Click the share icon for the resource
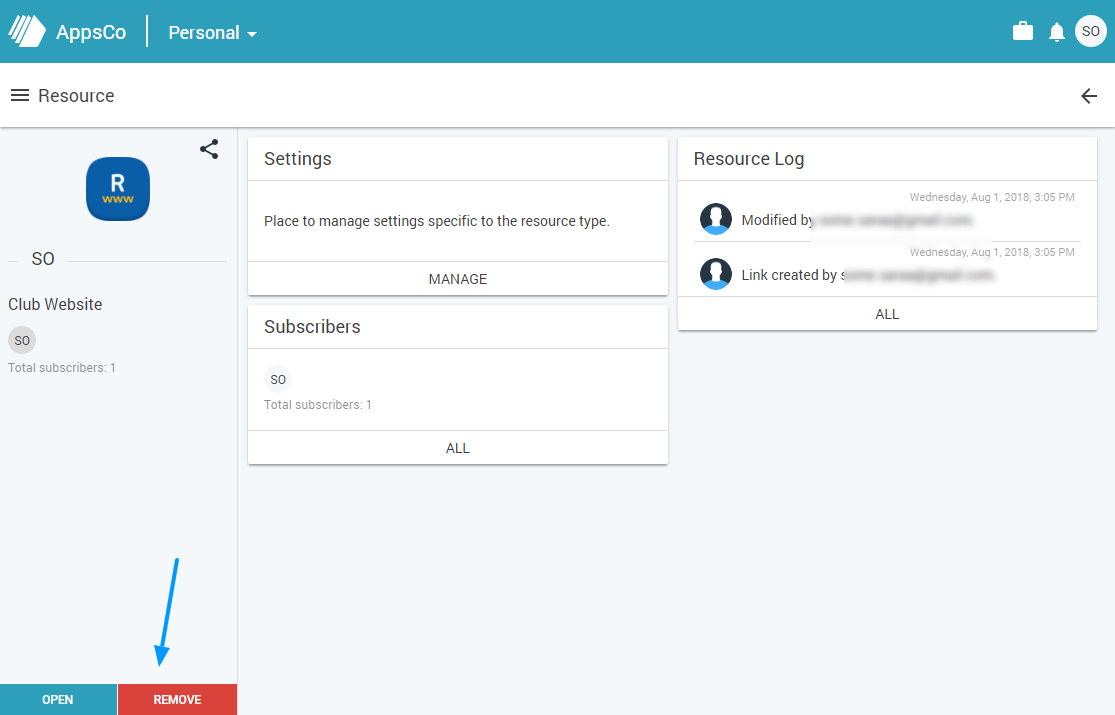The image size is (1115, 715). (209, 149)
